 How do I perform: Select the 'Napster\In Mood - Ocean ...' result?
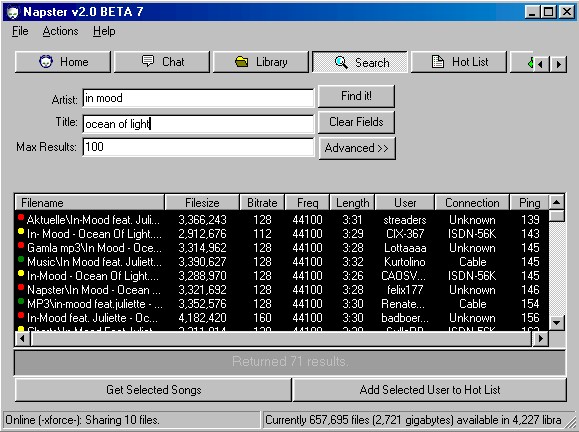coord(282,290)
